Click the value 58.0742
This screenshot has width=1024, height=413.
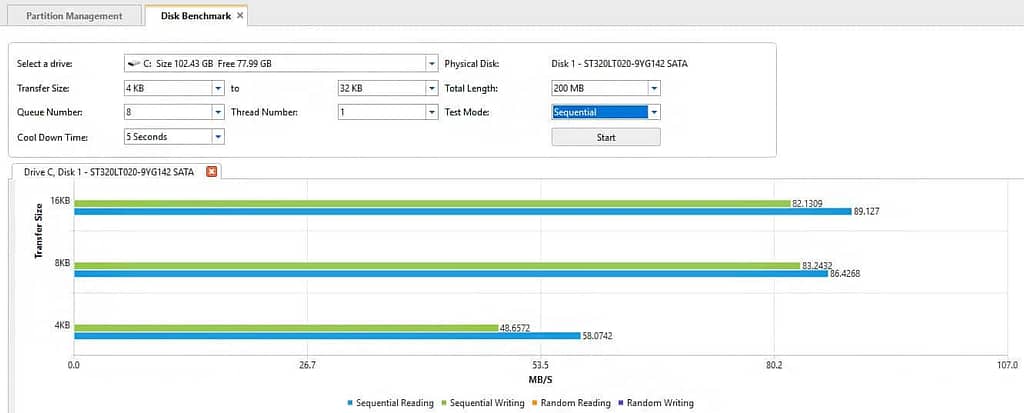pos(598,336)
